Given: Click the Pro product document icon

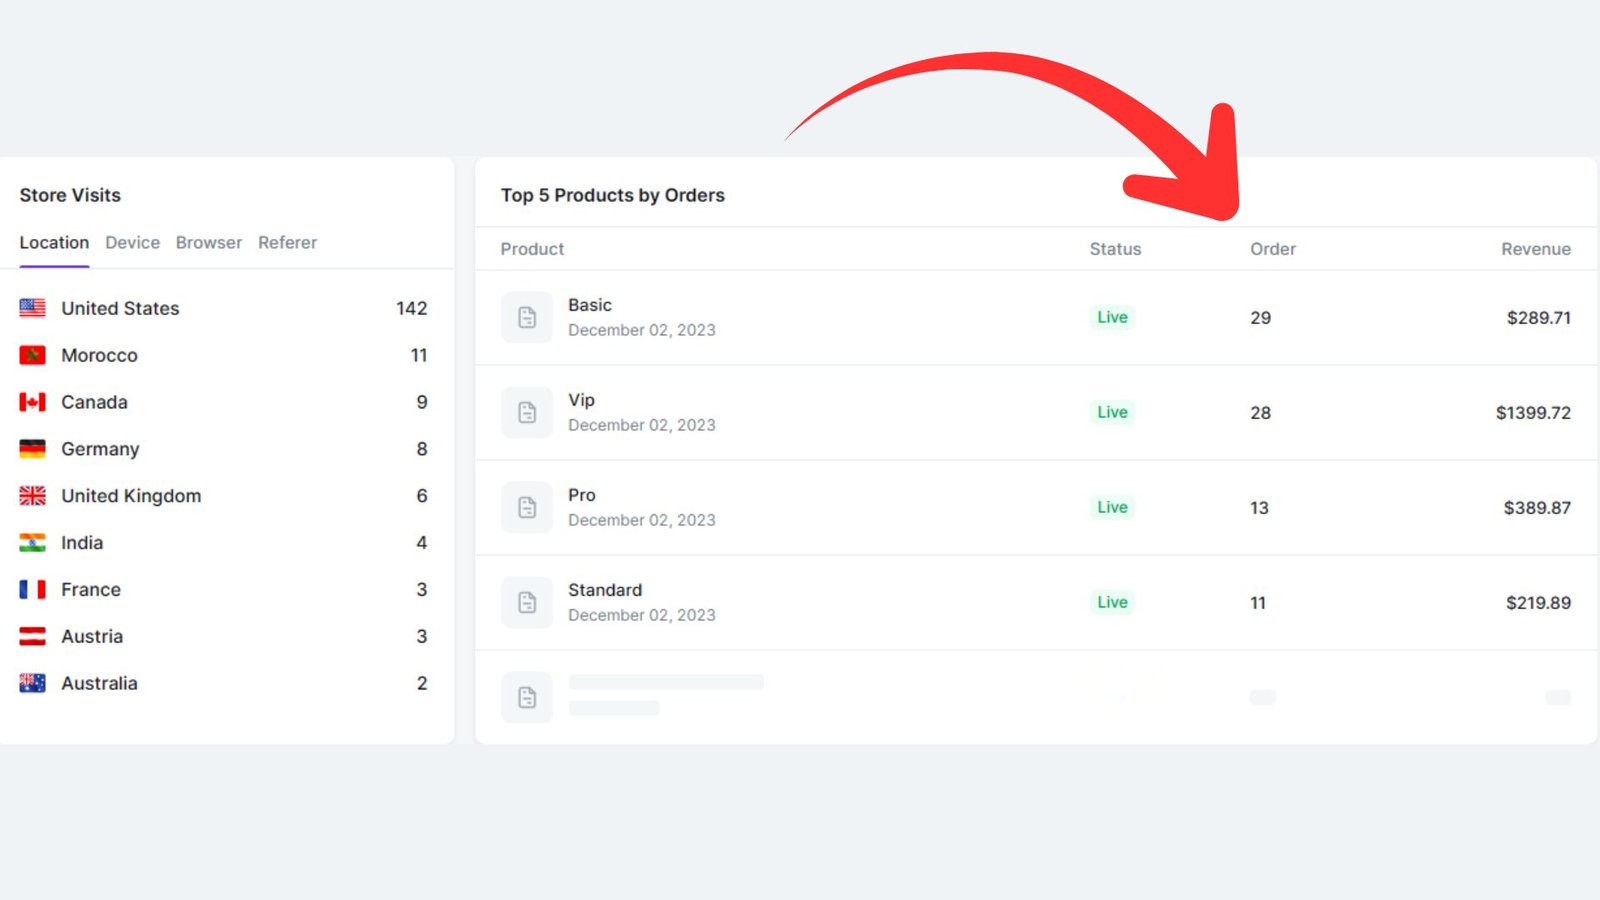Looking at the screenshot, I should click(527, 508).
